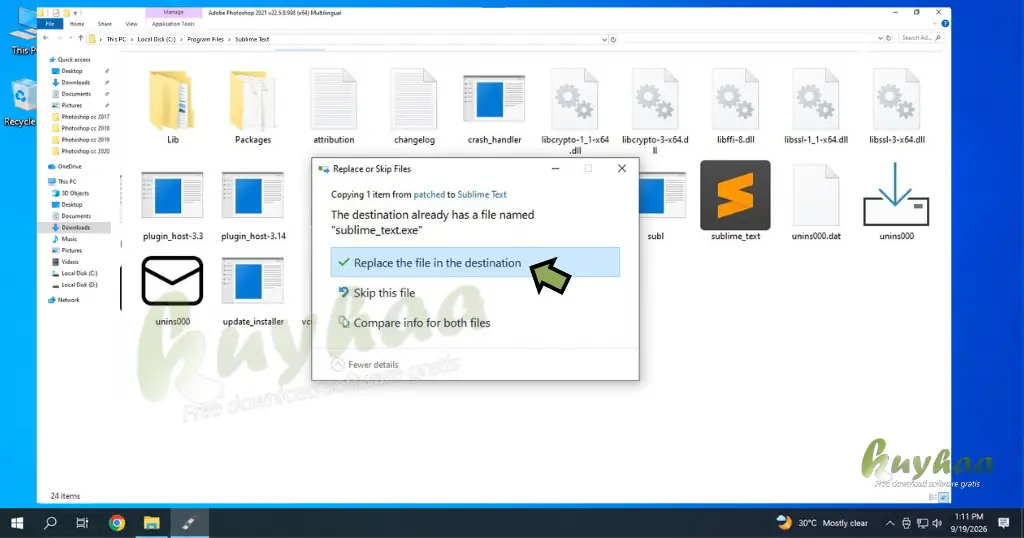Select Downloads under This PC
The width and height of the screenshot is (1024, 538).
76,227
